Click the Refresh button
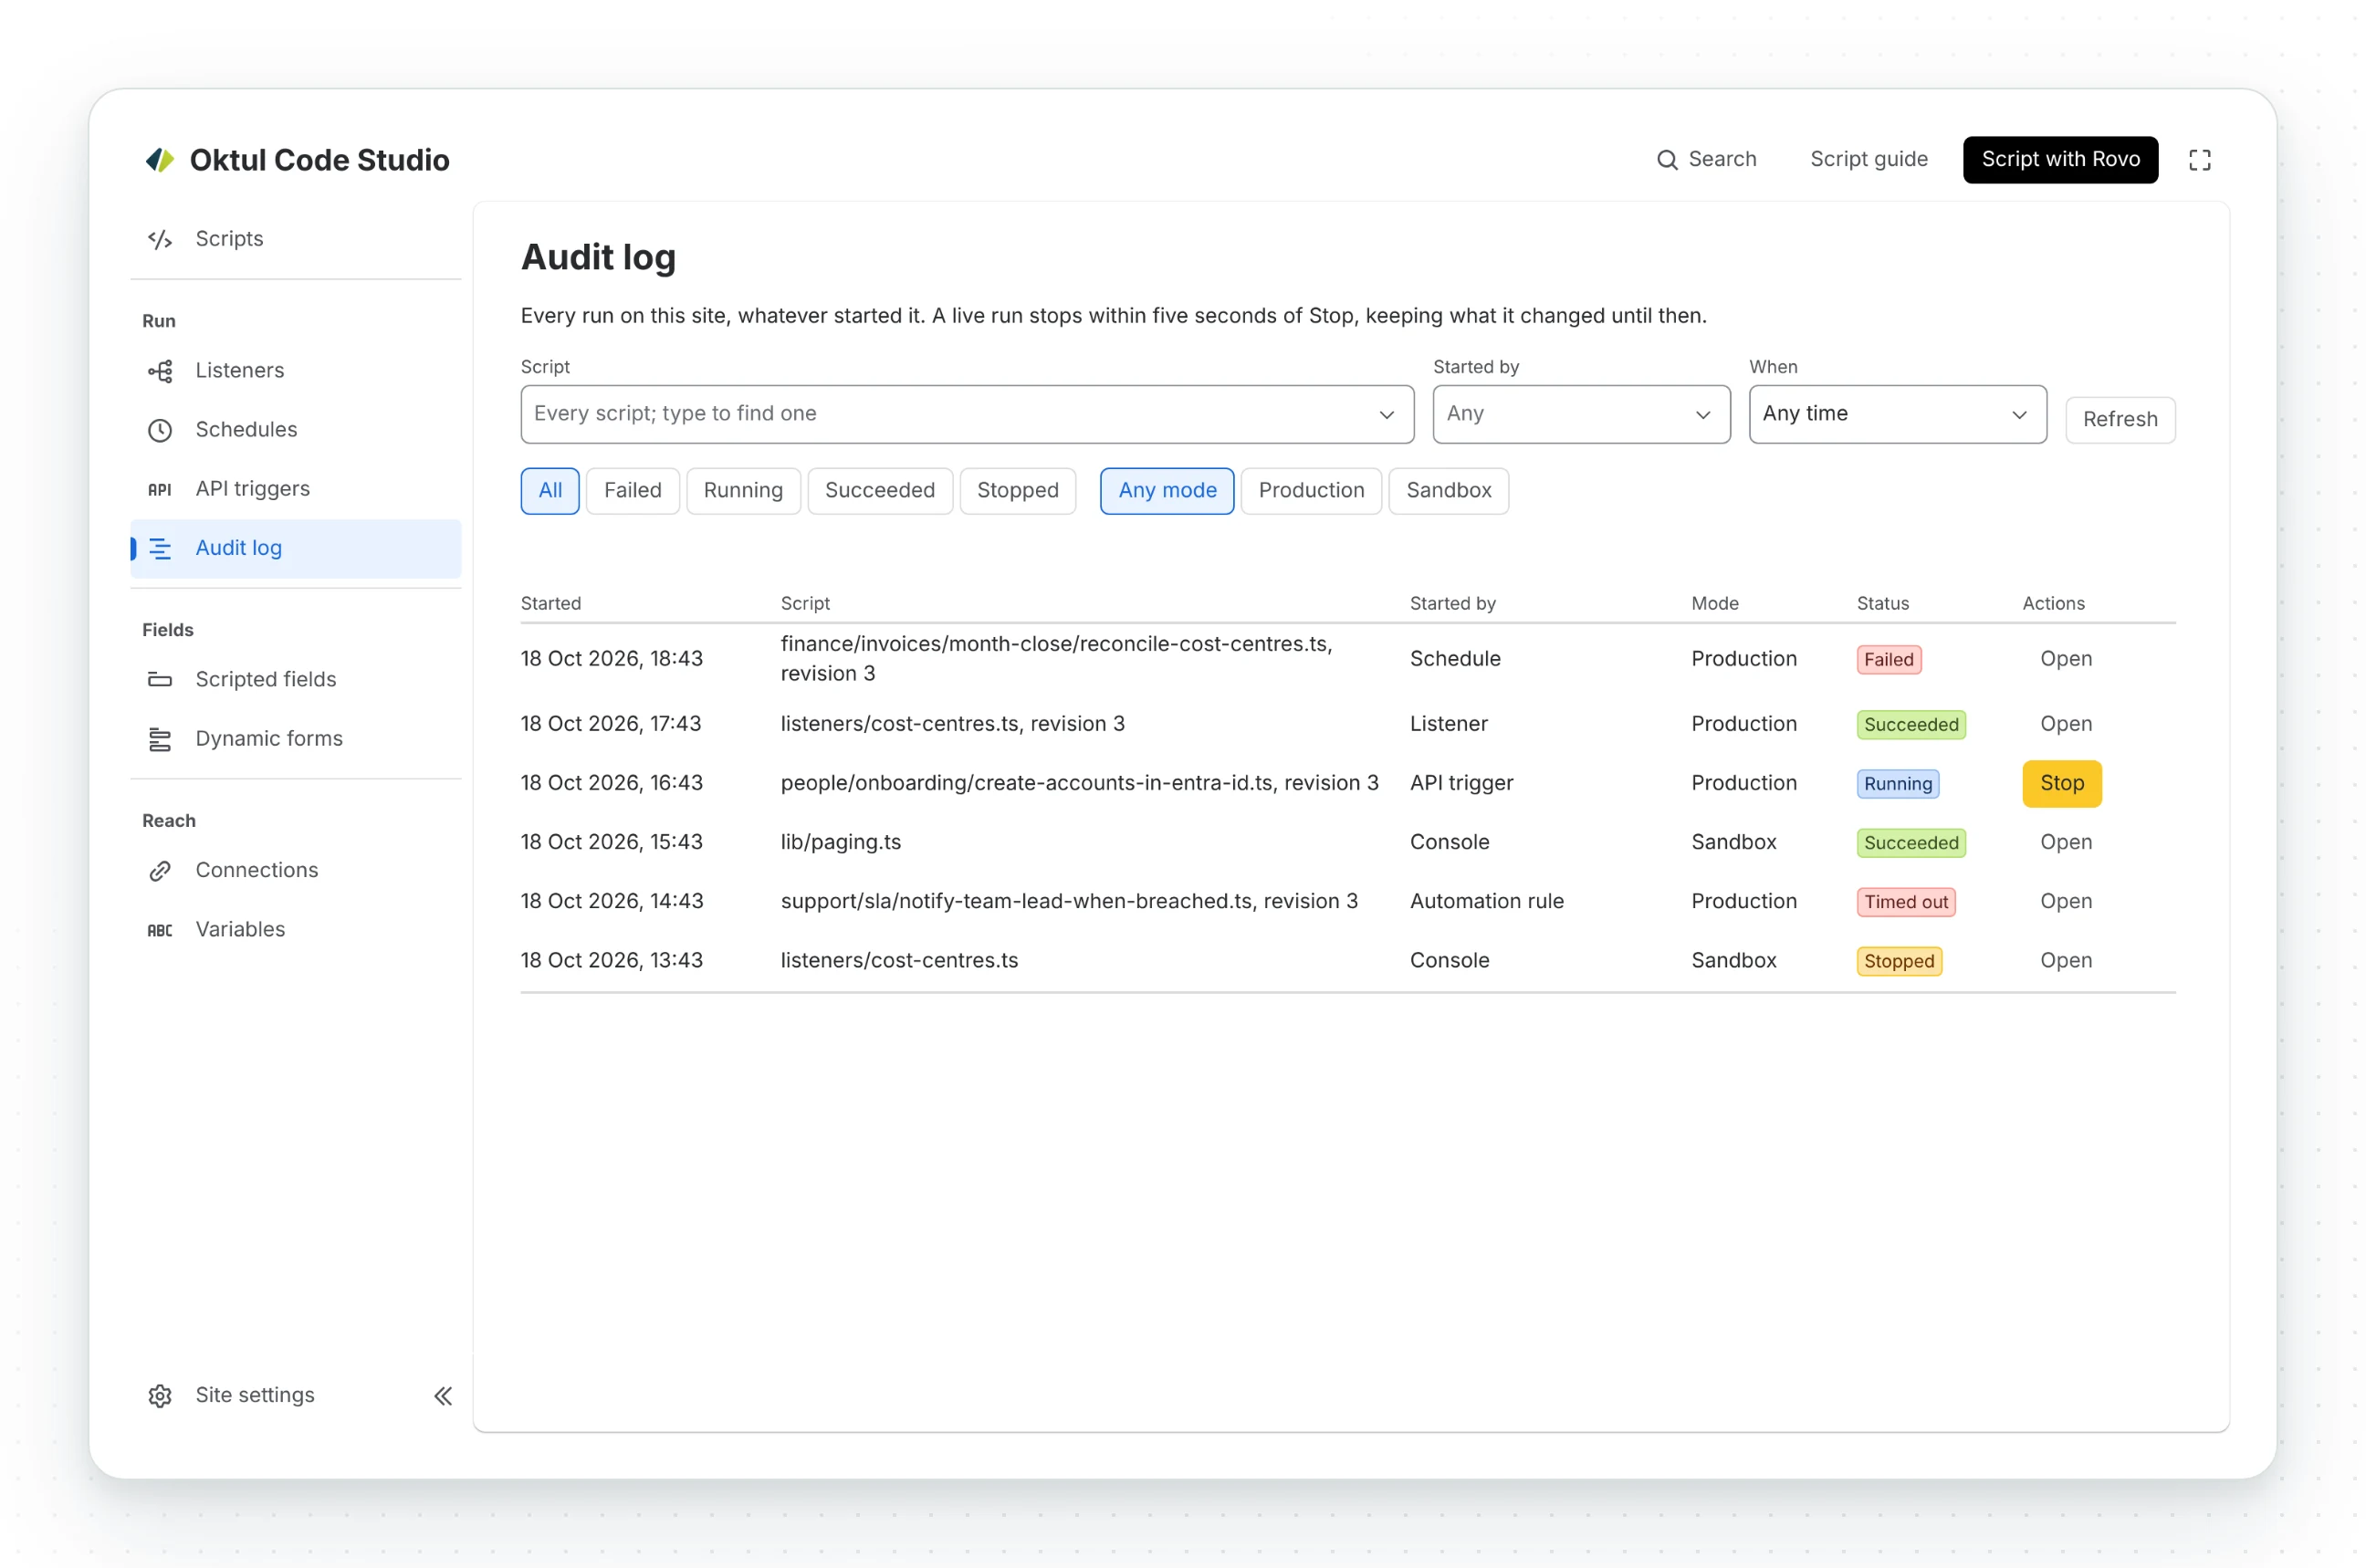This screenshot has height=1568, width=2366. point(2120,420)
